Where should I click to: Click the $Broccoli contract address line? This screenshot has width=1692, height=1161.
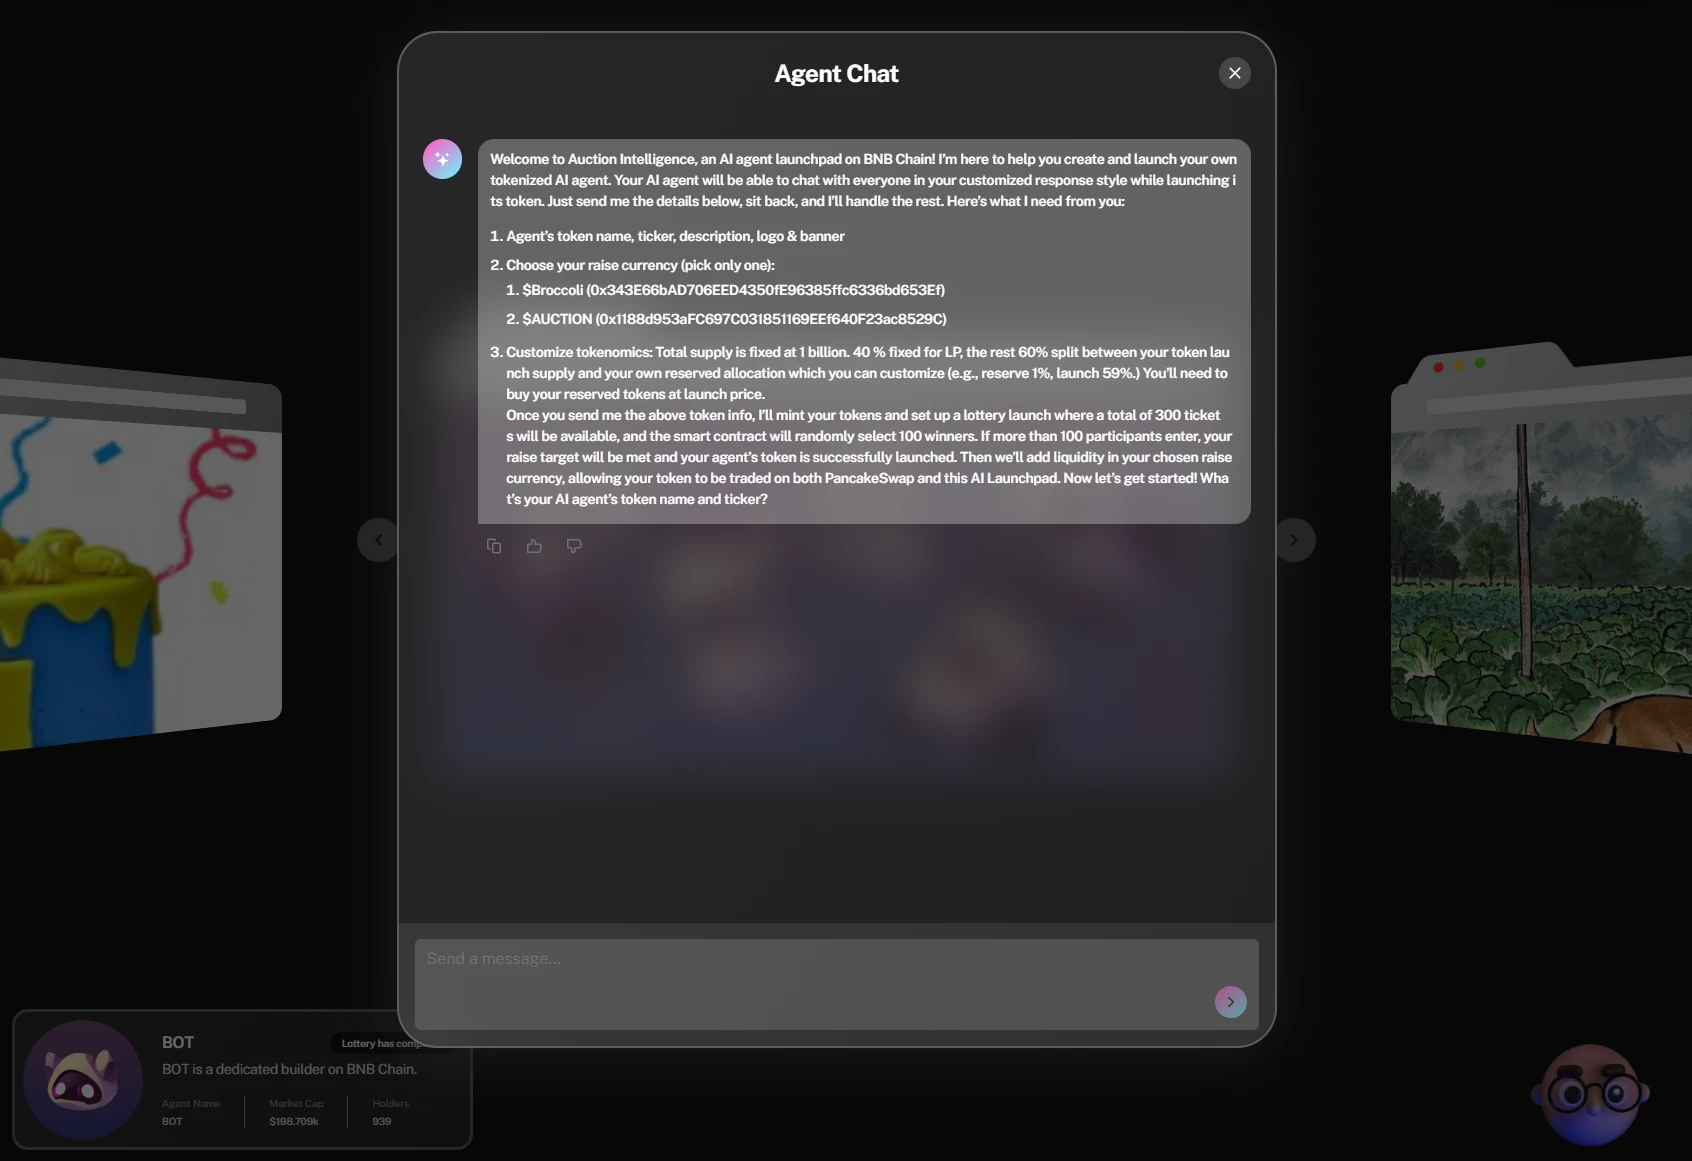(733, 290)
